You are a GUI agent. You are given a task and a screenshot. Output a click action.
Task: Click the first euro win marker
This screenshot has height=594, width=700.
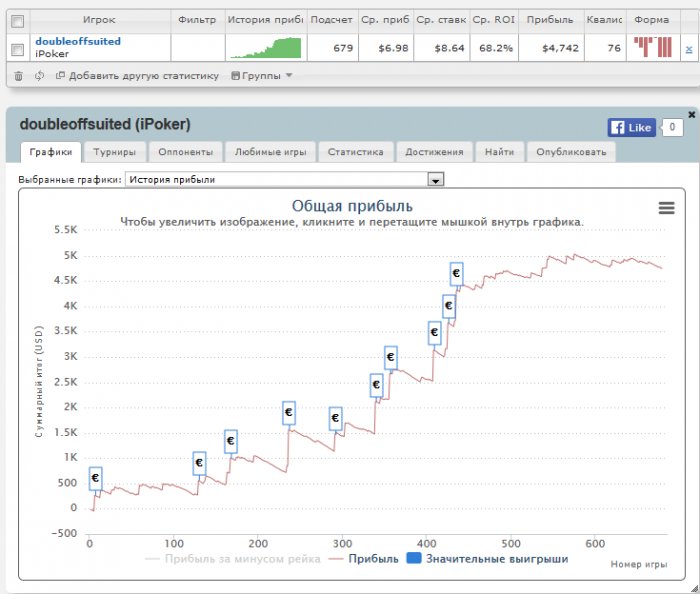[95, 478]
